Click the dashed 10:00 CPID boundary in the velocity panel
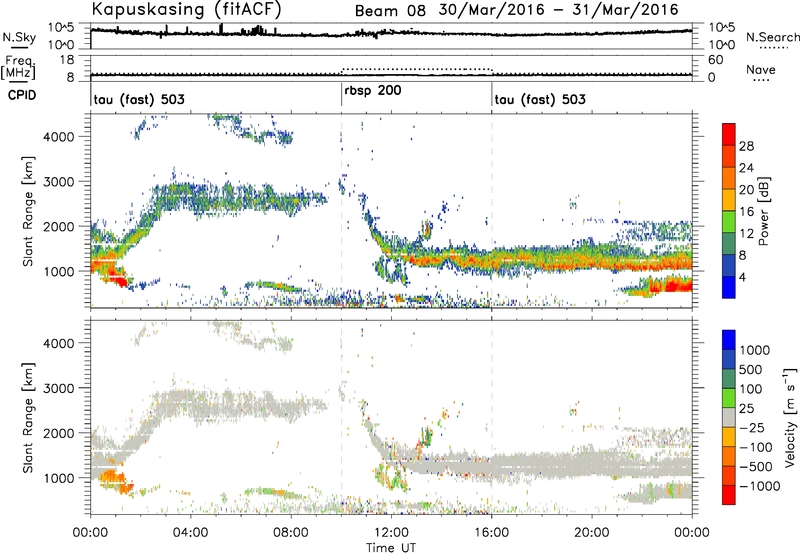 [x=341, y=417]
